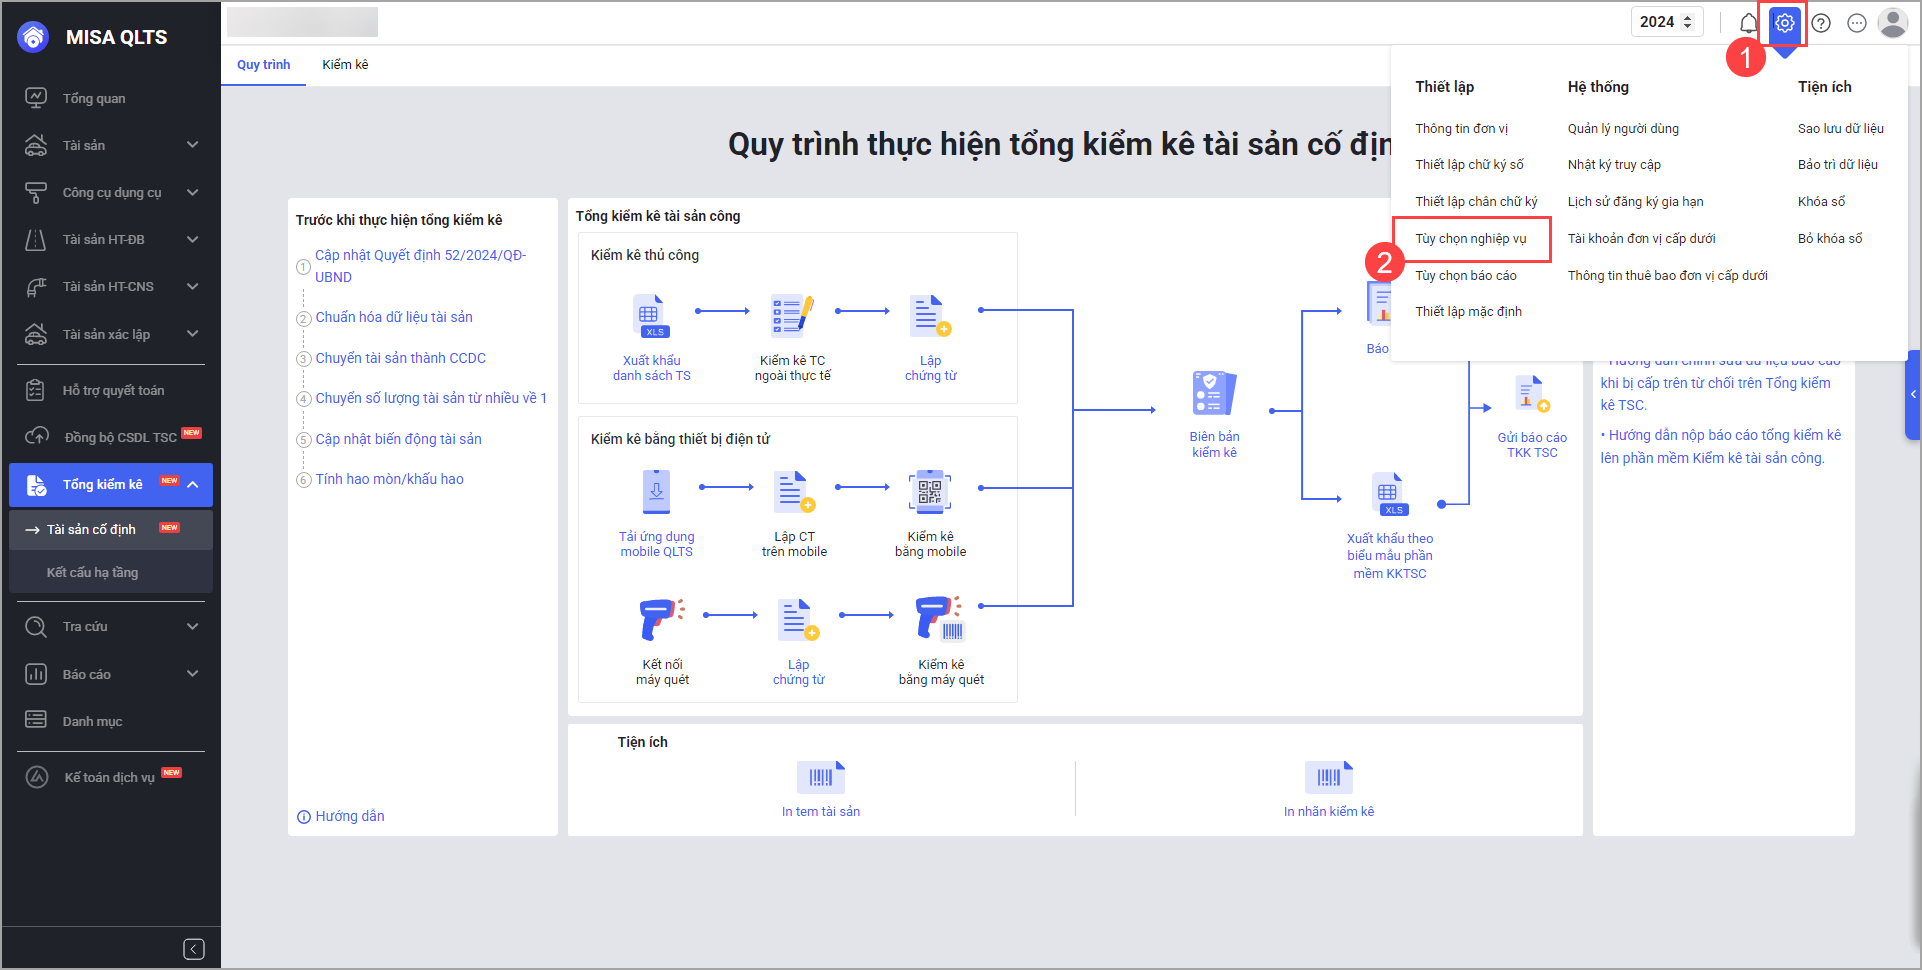Open the Hướng dẫn help link

341,816
